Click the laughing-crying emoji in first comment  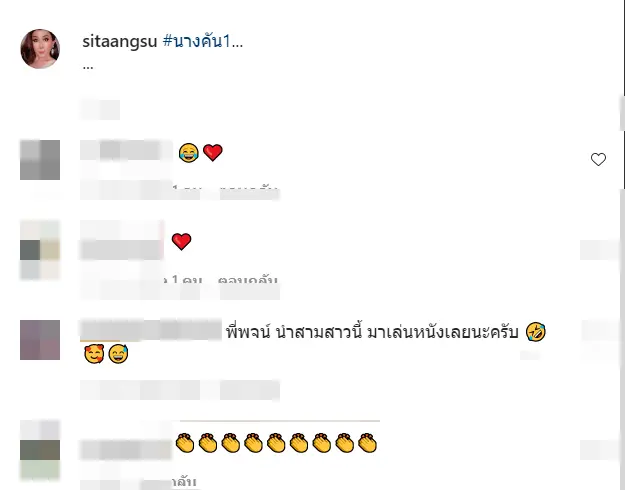[x=189, y=153]
